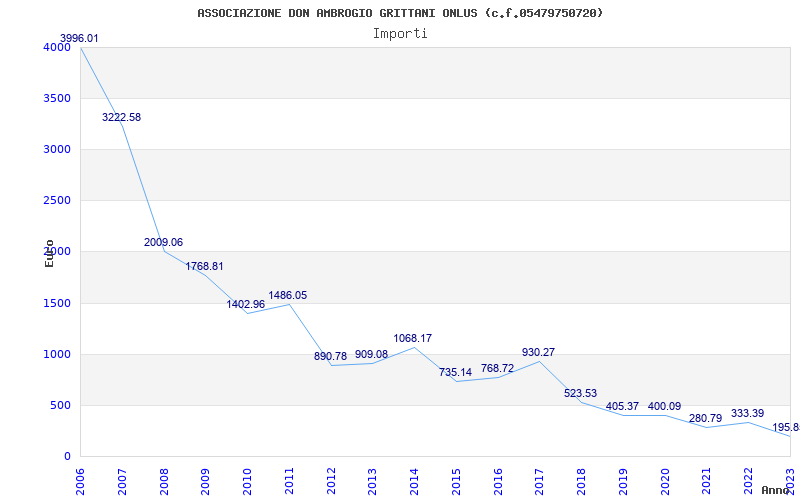Click the 1068.17 data label
Image resolution: width=800 pixels, height=500 pixels.
(413, 338)
